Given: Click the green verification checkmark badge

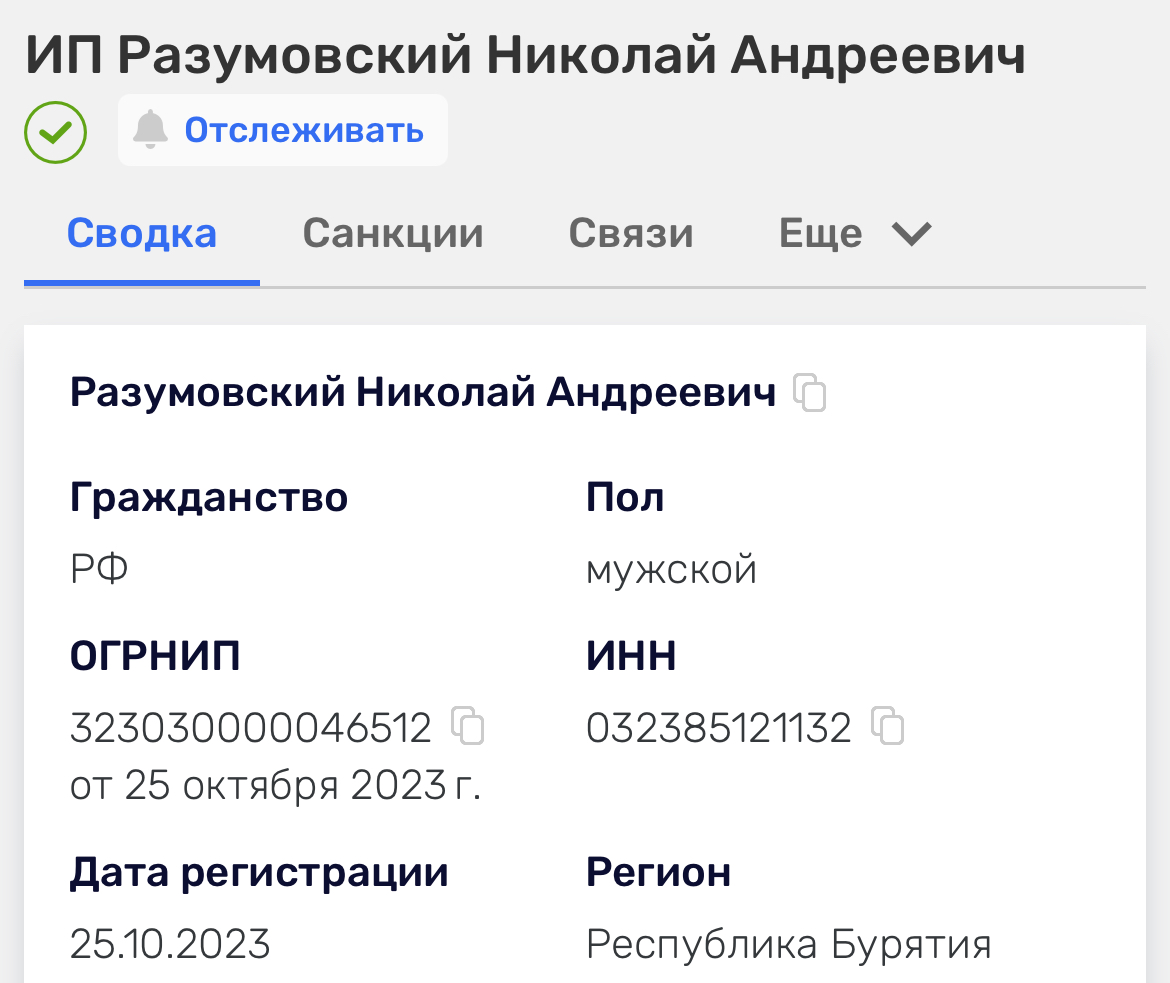Looking at the screenshot, I should click(55, 131).
